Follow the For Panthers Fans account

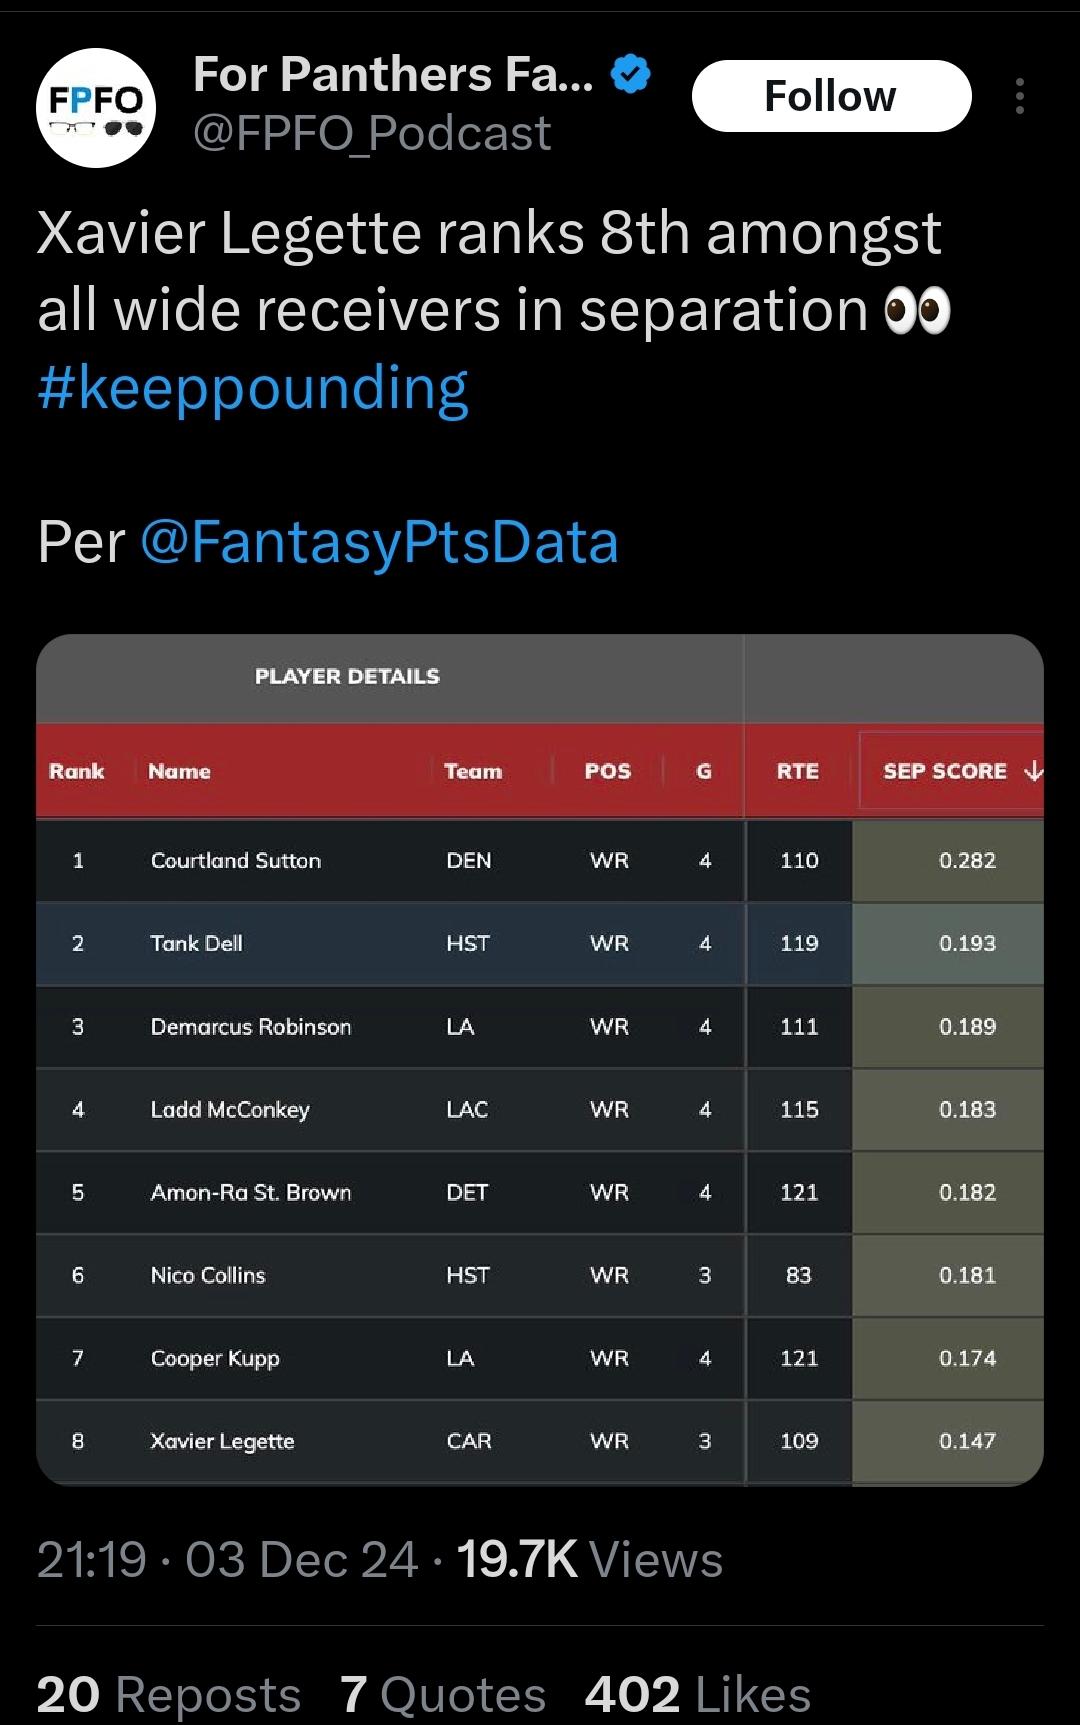coord(831,96)
